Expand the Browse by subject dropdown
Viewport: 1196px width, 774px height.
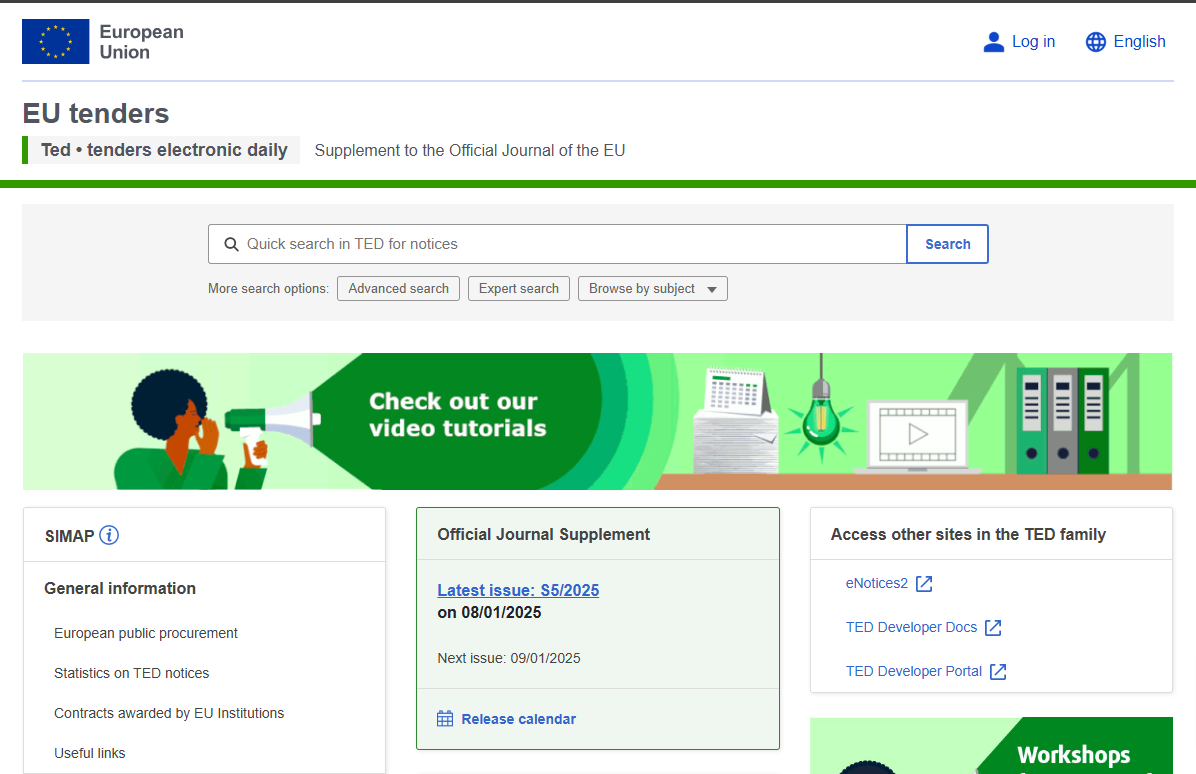[652, 288]
